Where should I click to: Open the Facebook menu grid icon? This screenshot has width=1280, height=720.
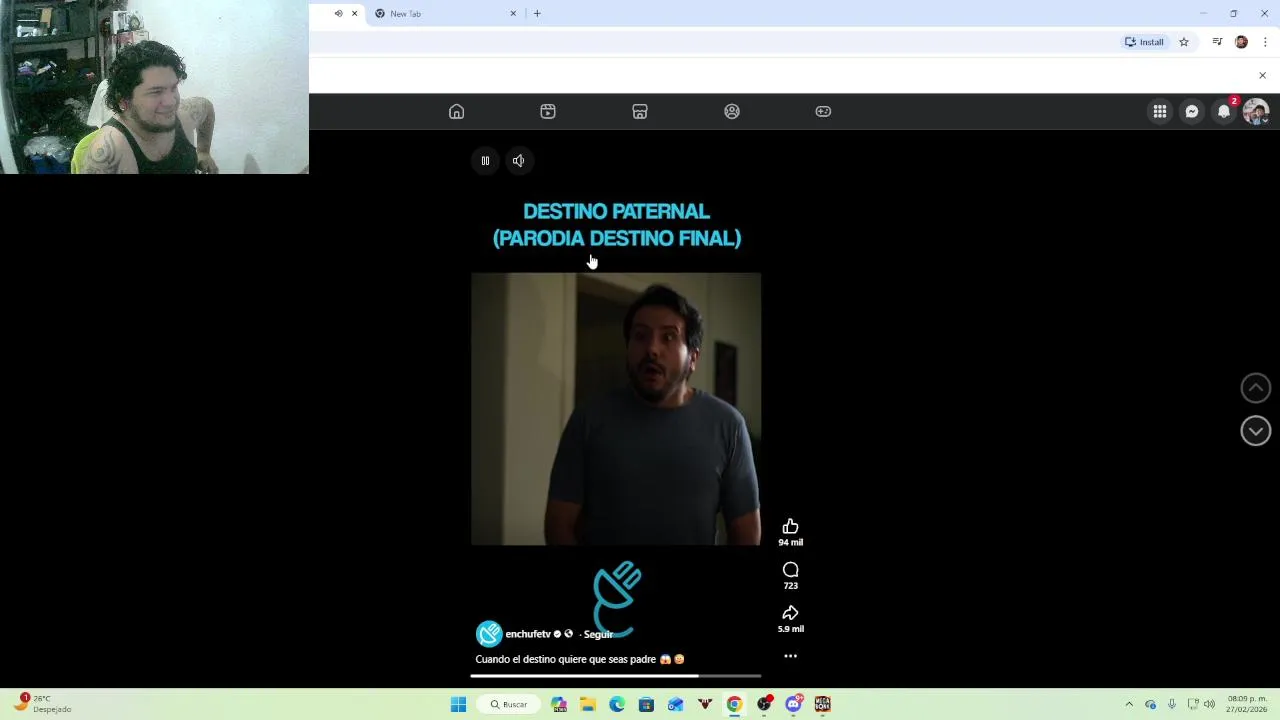pos(1160,111)
